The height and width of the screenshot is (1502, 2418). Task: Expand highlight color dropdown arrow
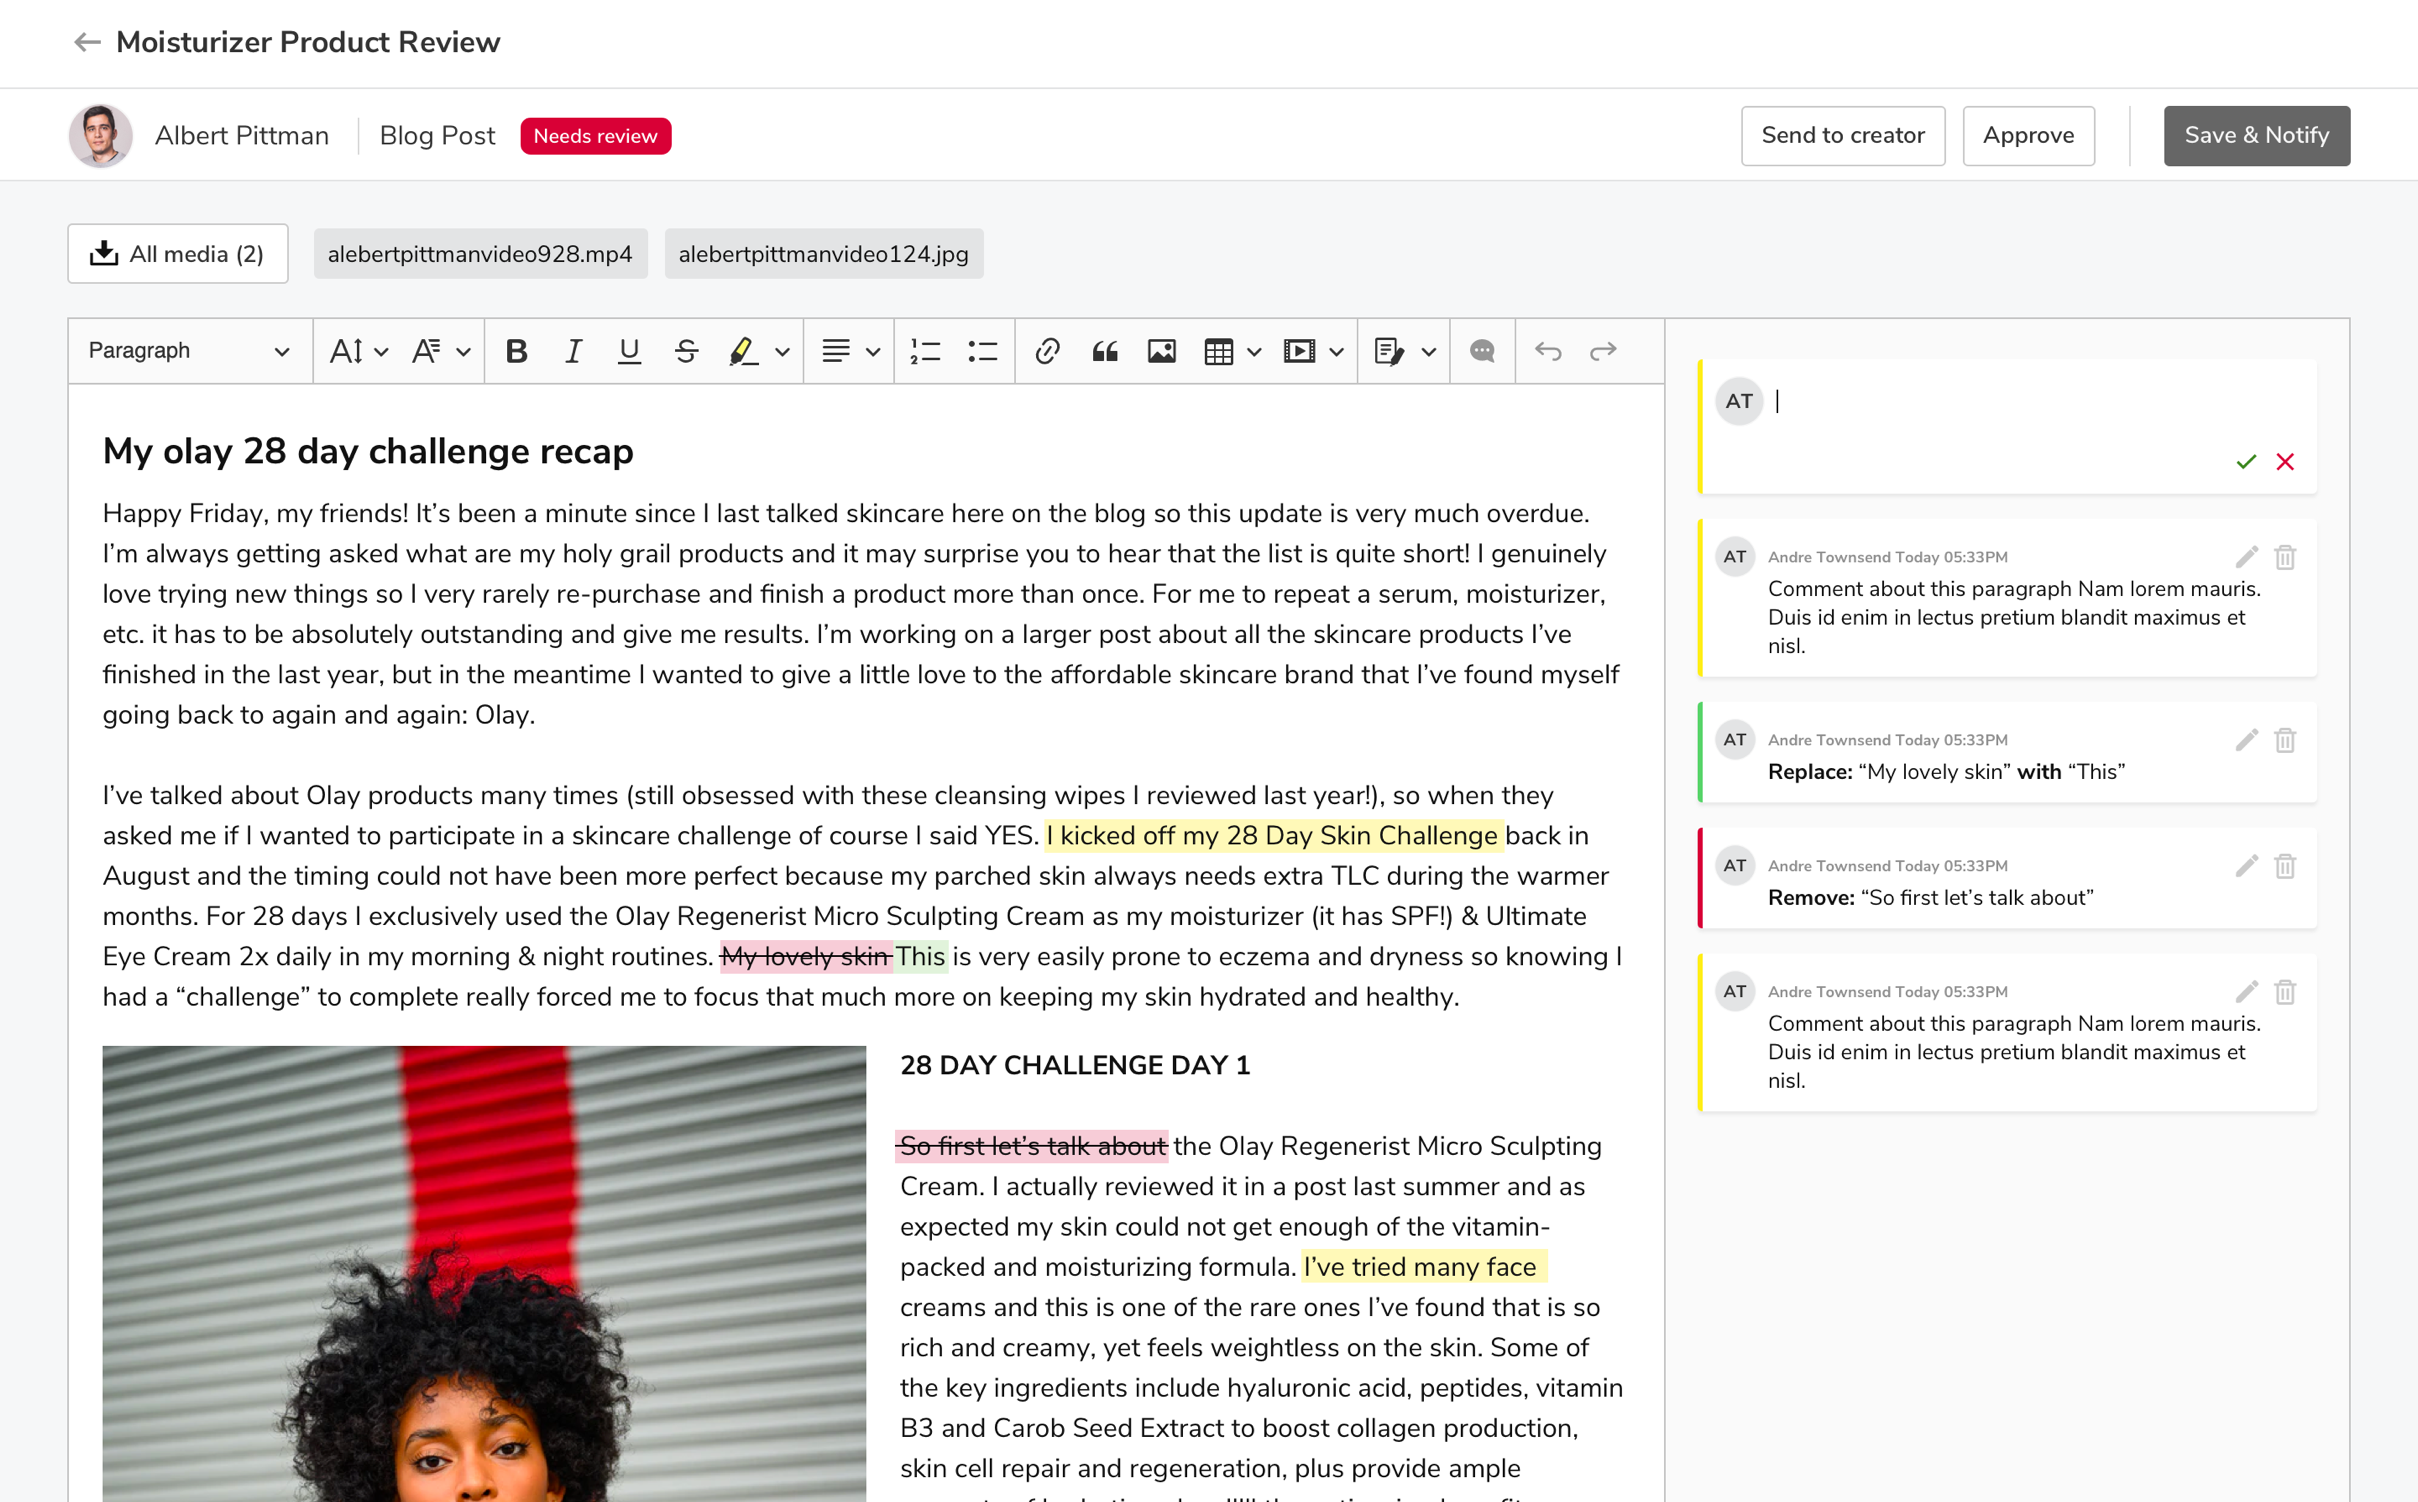tap(782, 352)
